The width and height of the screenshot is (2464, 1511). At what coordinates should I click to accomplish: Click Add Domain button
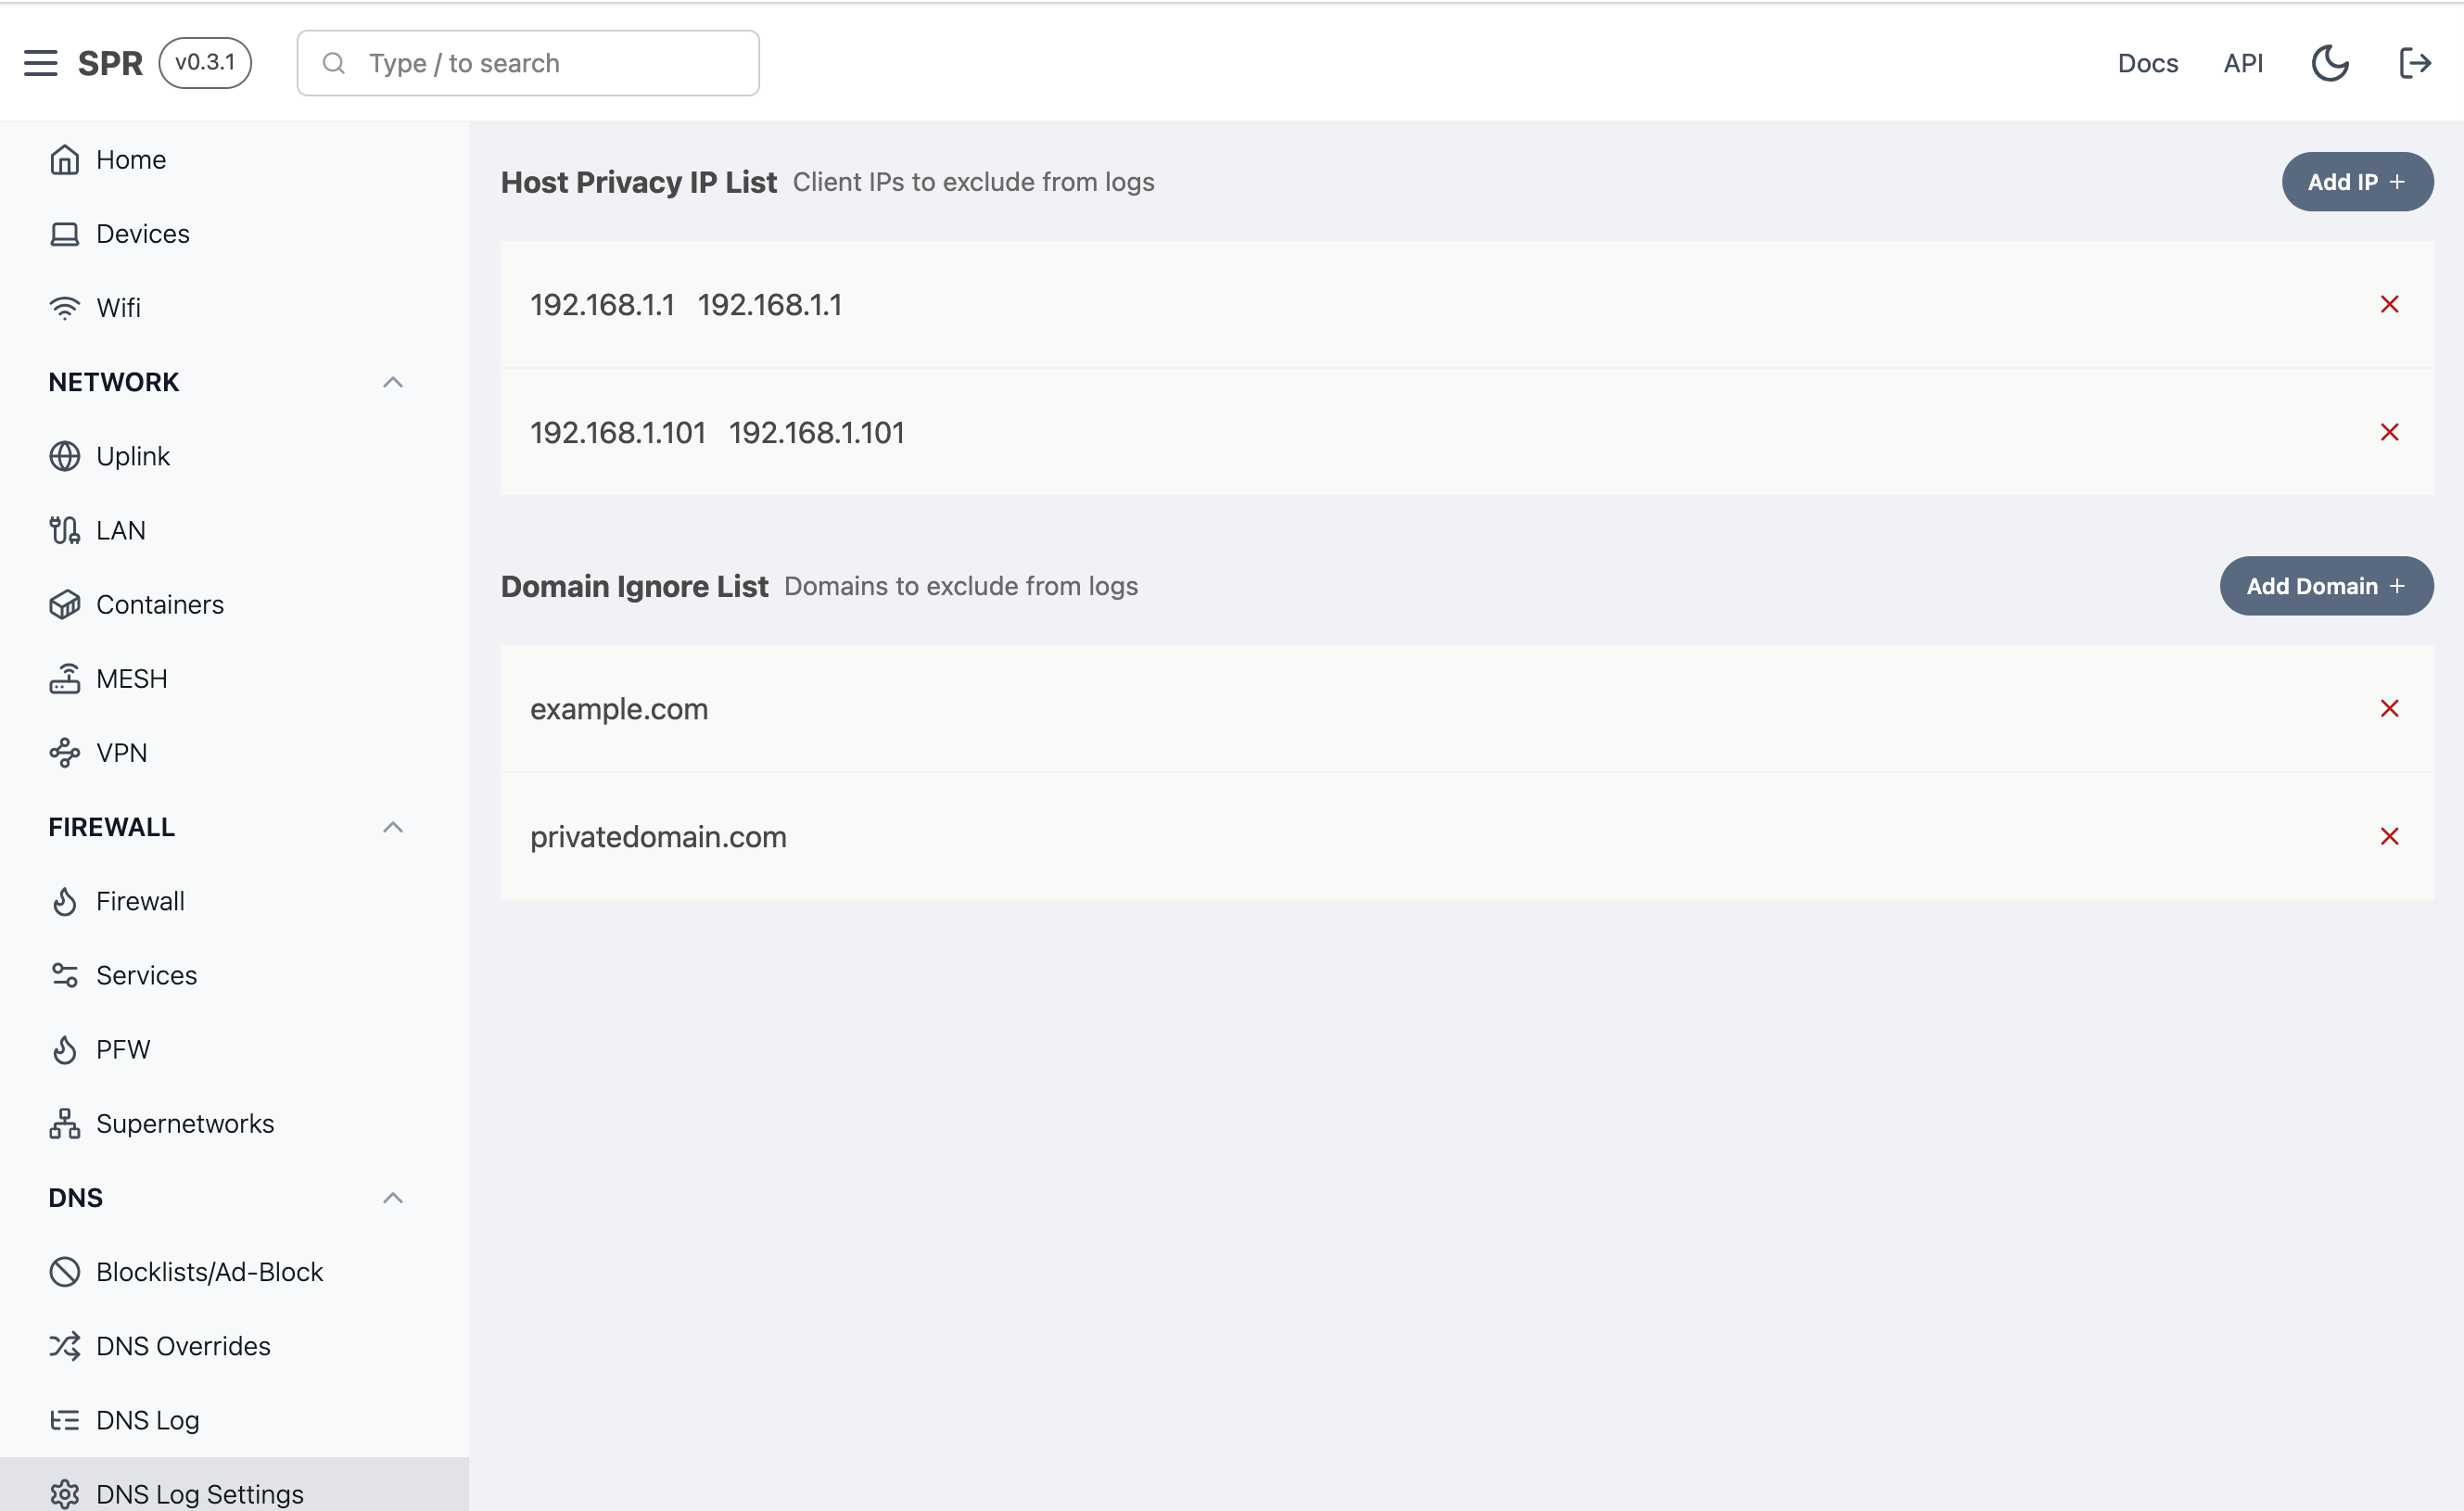click(x=2325, y=586)
